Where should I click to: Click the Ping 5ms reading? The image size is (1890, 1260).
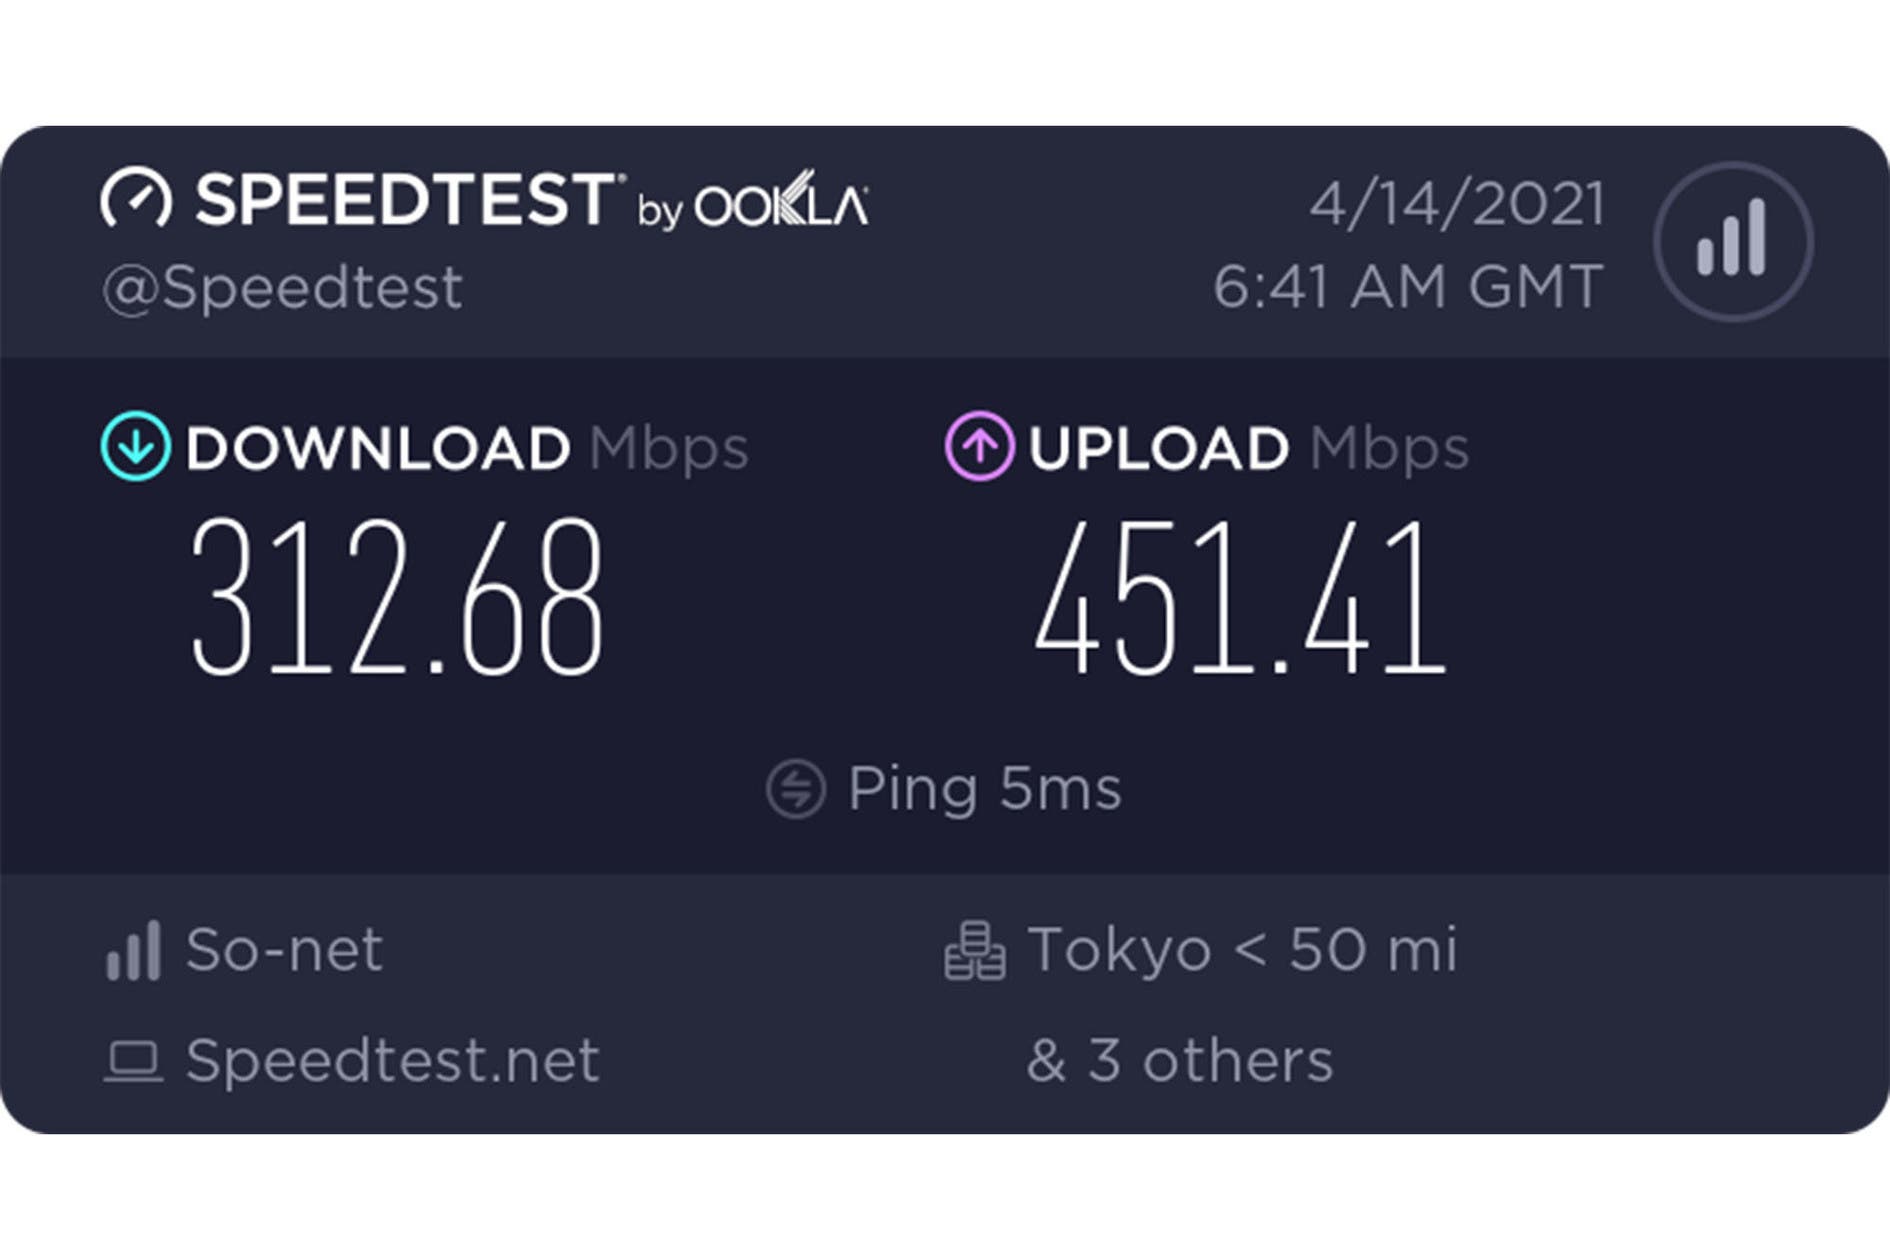(x=985, y=786)
